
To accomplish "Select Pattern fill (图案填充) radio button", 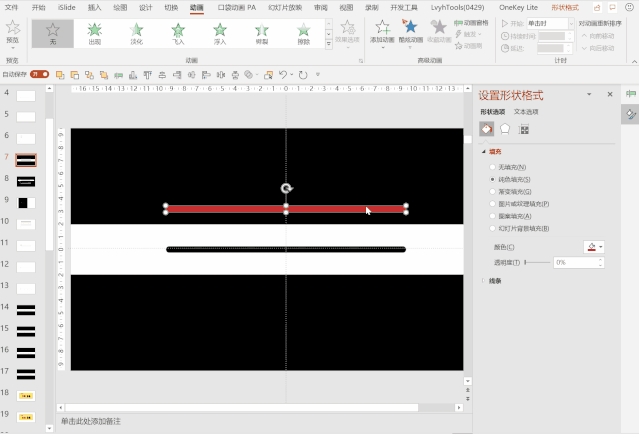I will (x=492, y=216).
